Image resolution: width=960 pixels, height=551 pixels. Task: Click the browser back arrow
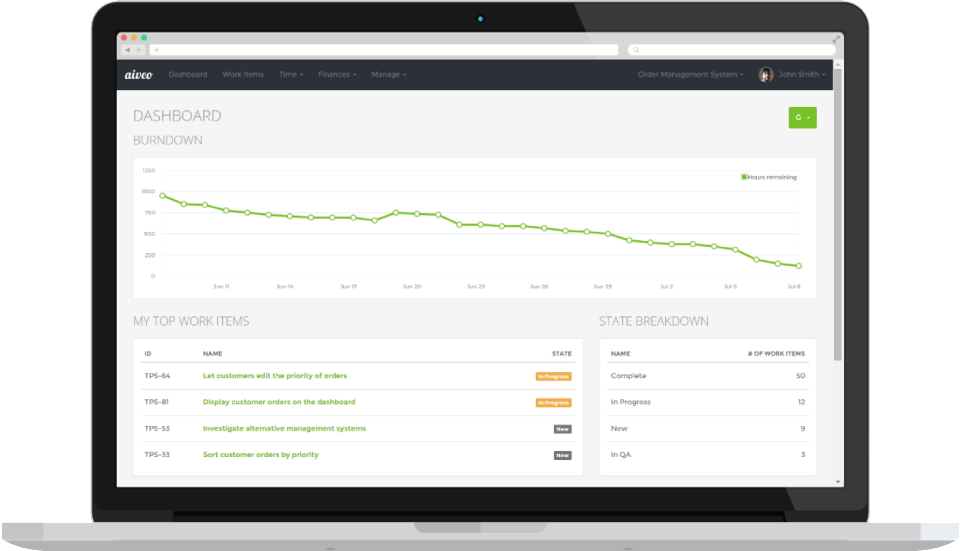[127, 50]
